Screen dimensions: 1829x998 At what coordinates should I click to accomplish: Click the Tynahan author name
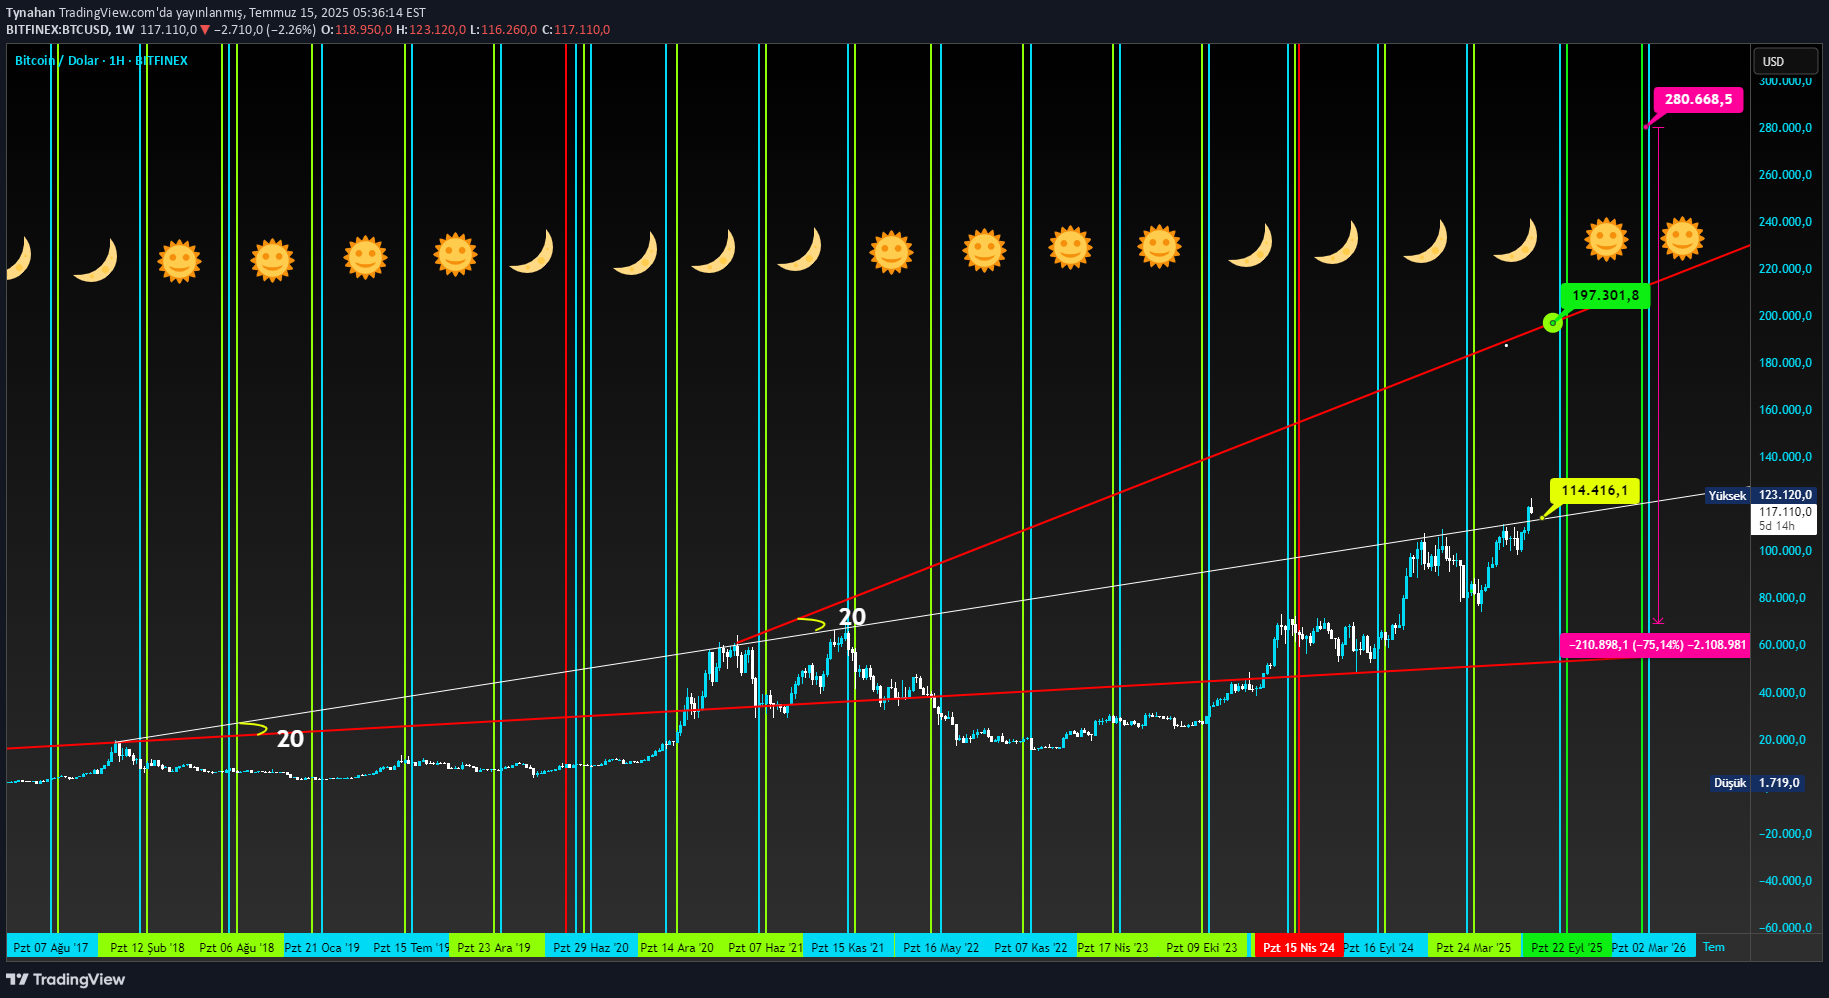pyautogui.click(x=30, y=13)
